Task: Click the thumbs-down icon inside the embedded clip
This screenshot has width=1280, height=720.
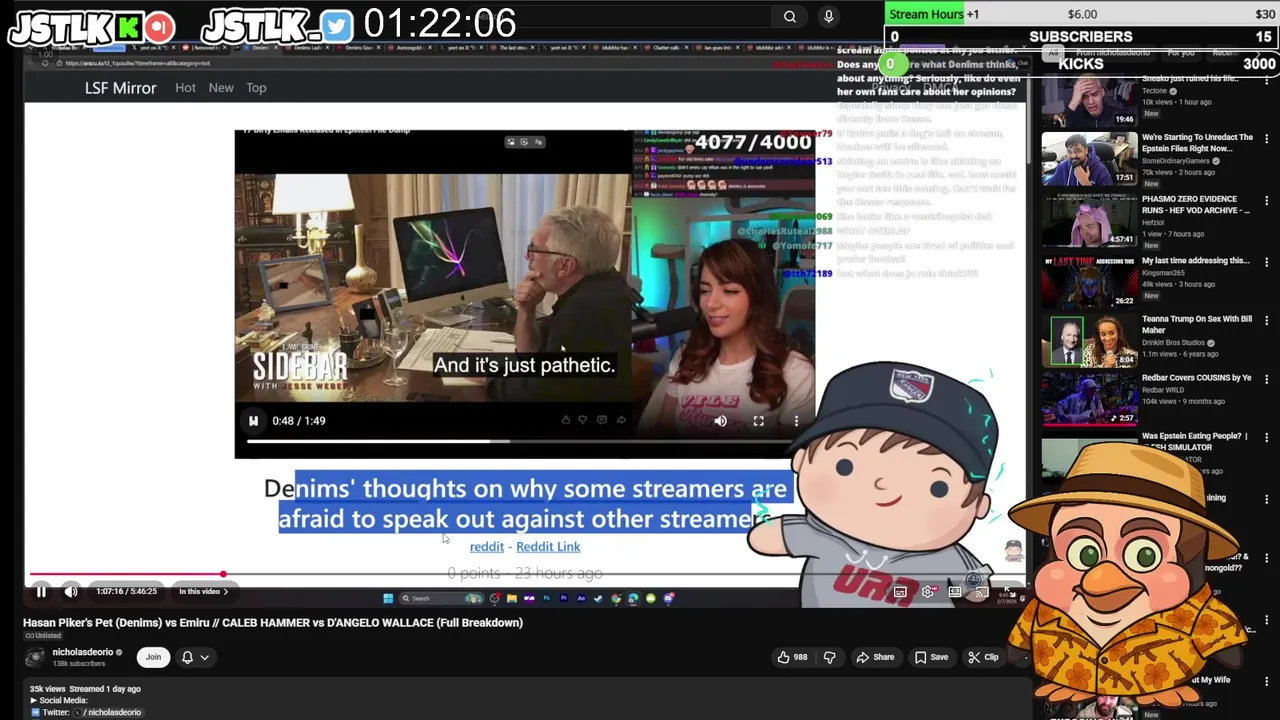Action: (x=583, y=420)
